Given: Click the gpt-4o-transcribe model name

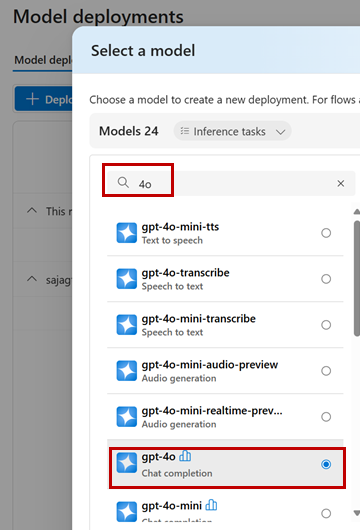Looking at the screenshot, I should [x=186, y=273].
